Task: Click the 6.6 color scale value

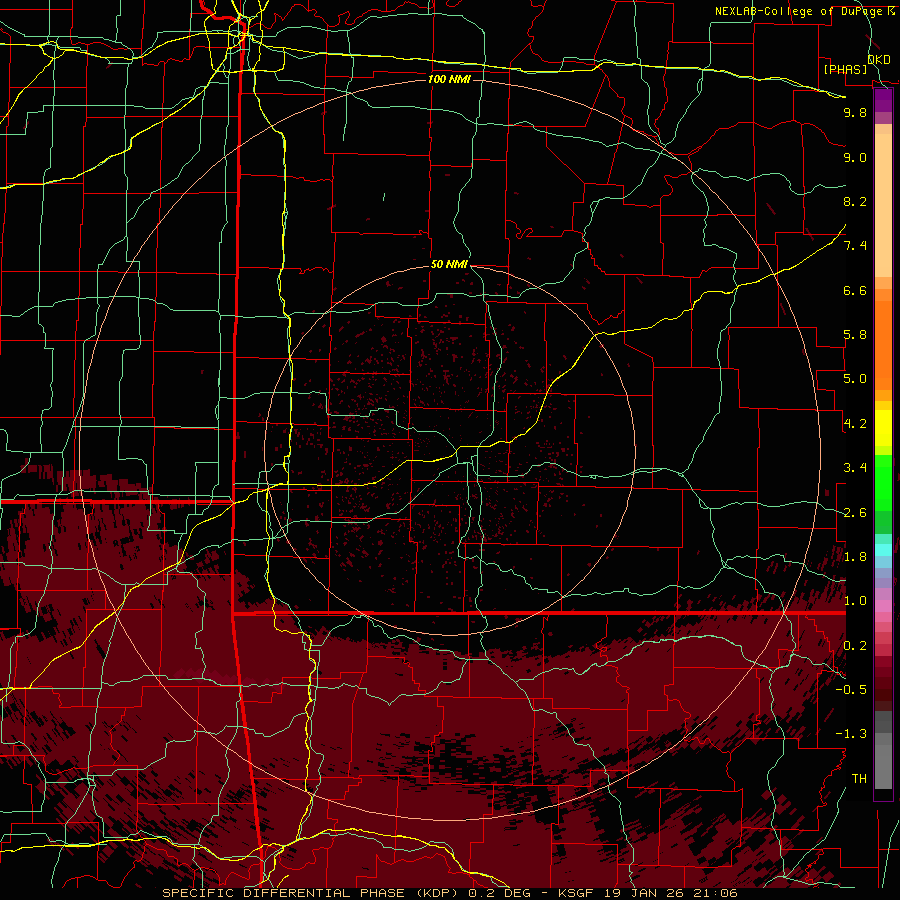Action: [x=855, y=290]
